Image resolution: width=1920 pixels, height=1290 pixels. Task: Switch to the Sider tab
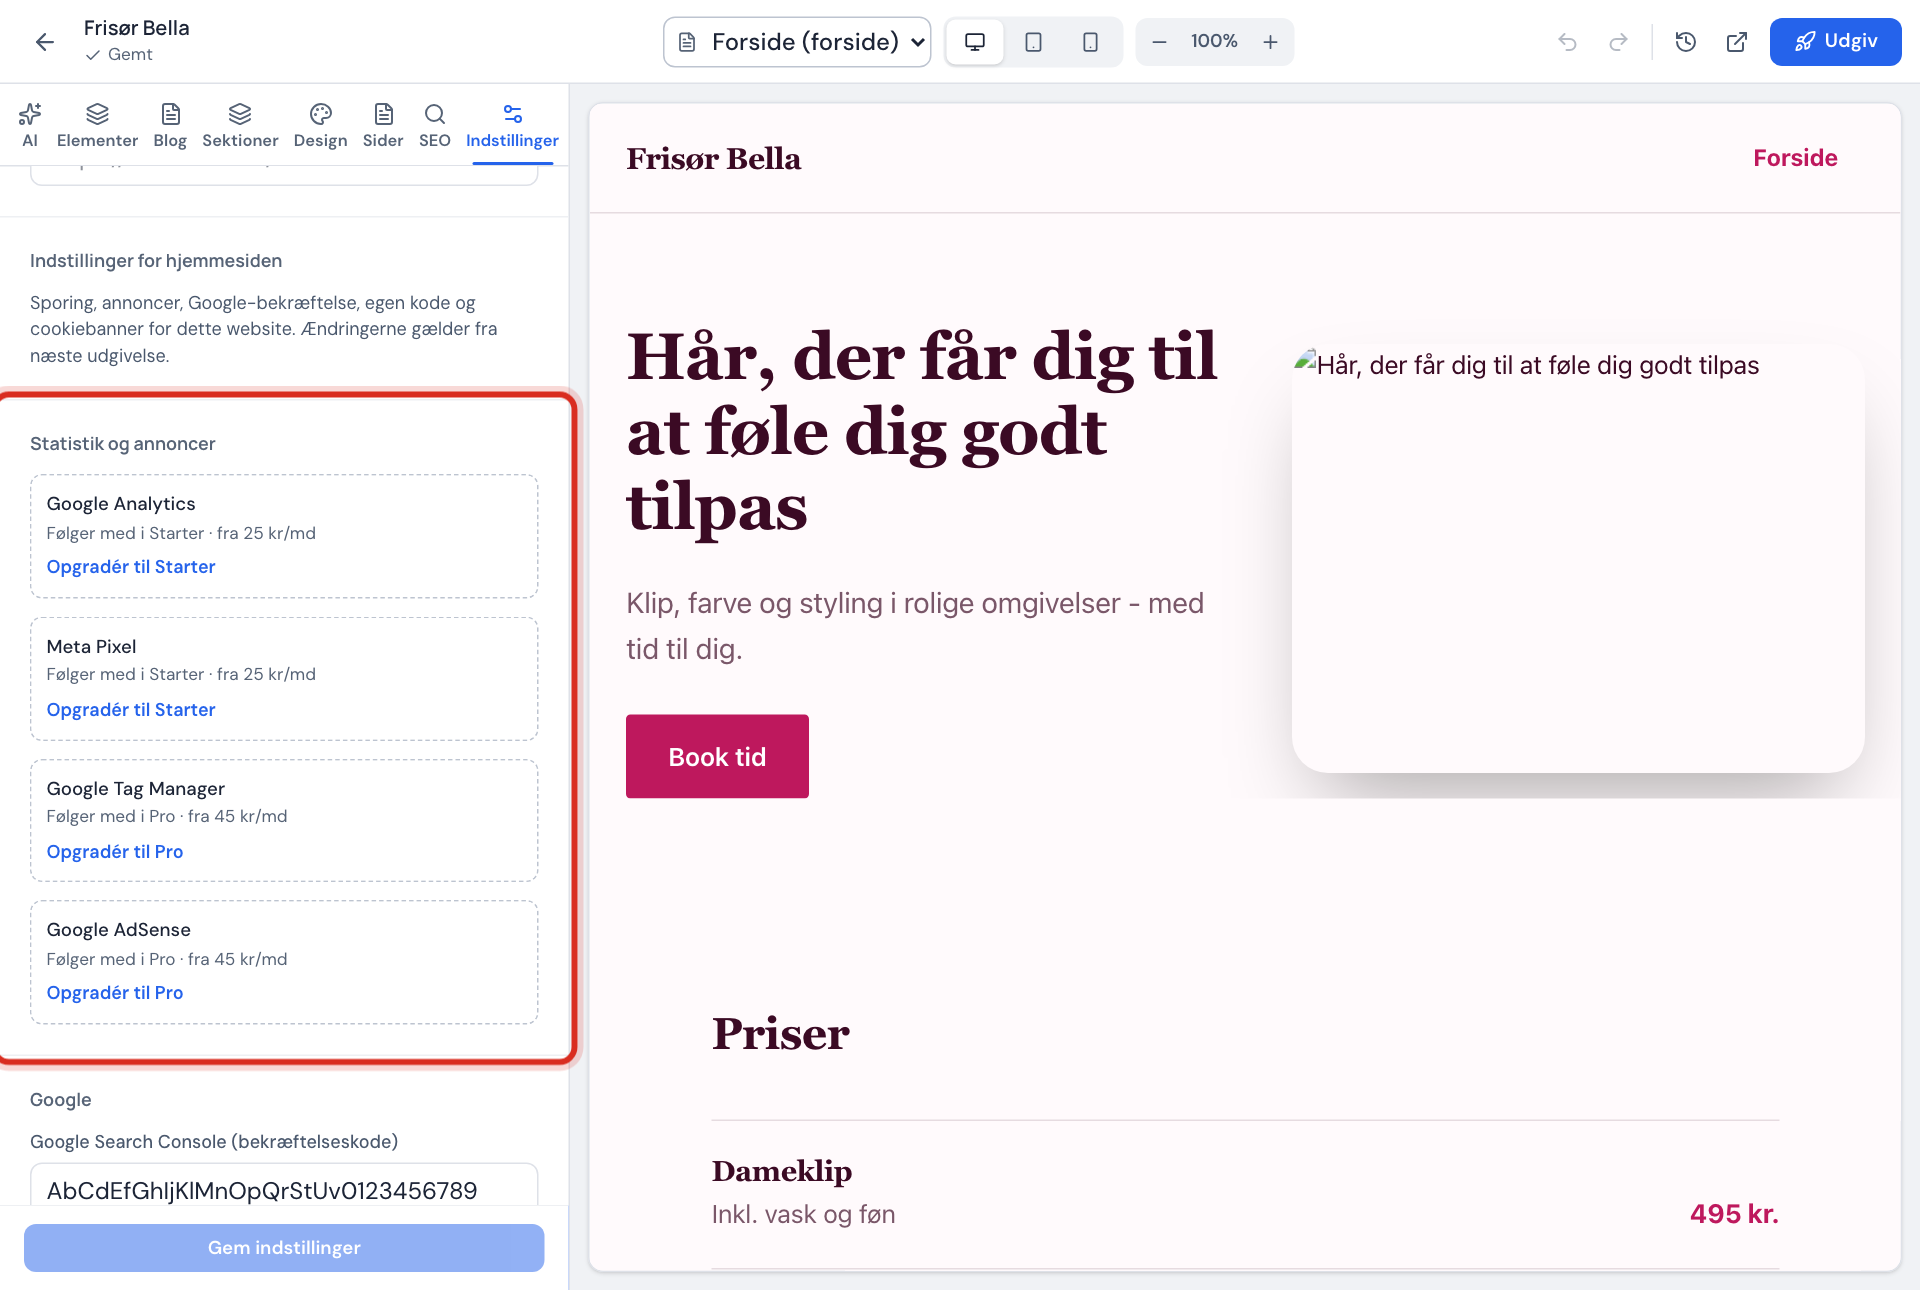pos(383,125)
